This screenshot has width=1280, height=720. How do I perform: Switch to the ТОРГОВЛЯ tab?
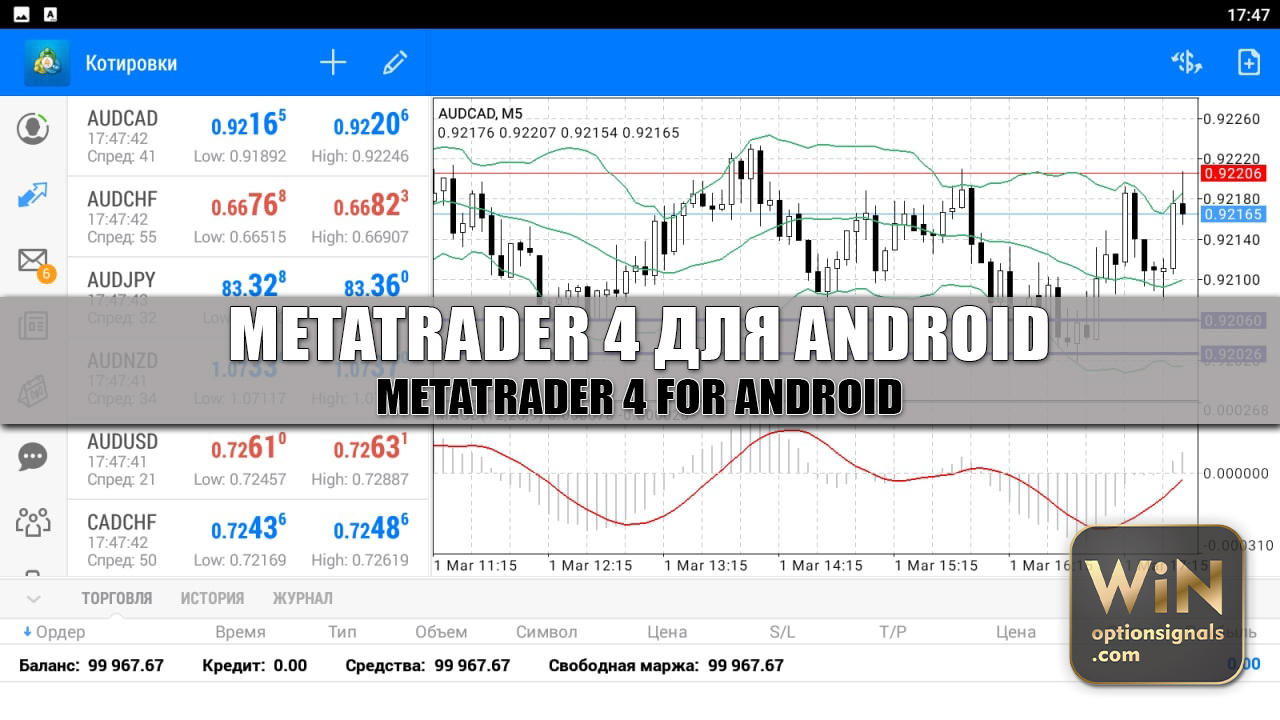[x=117, y=598]
